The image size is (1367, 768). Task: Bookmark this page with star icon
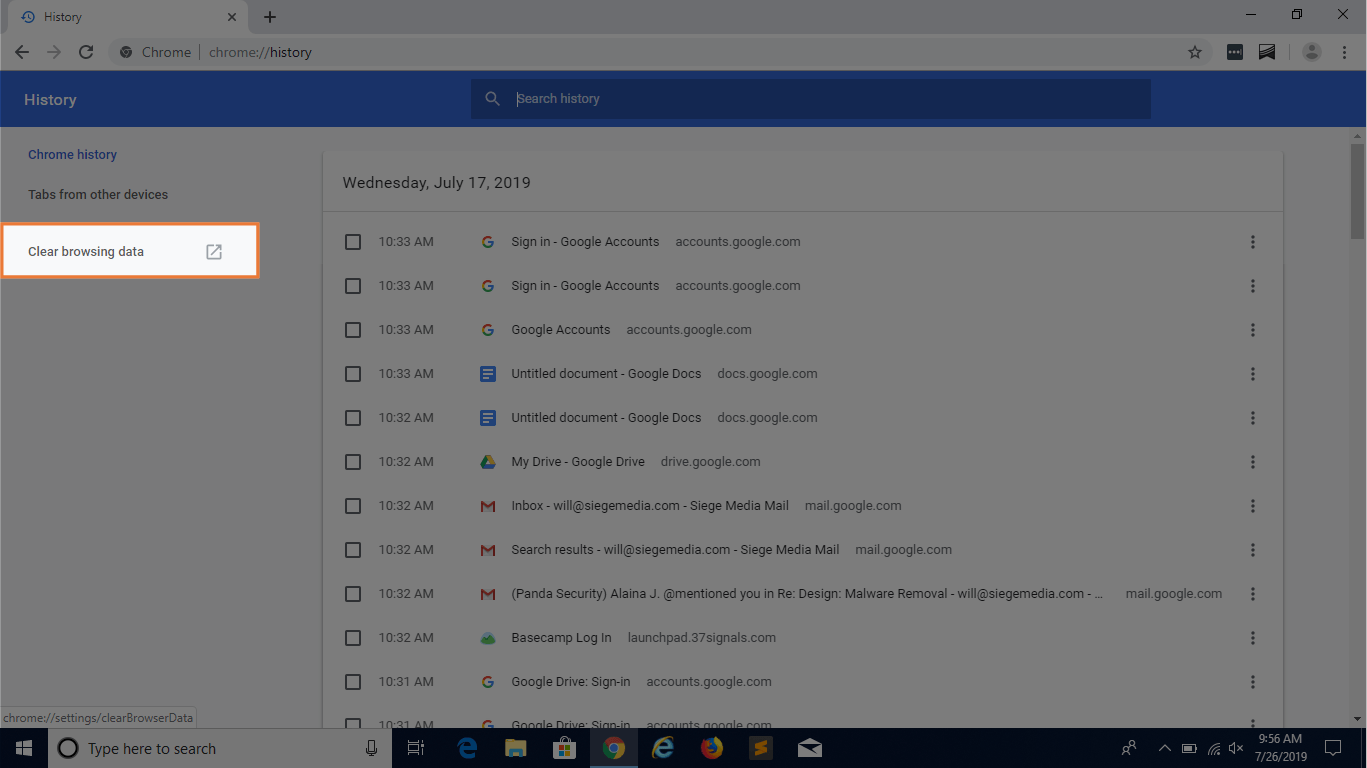1194,52
